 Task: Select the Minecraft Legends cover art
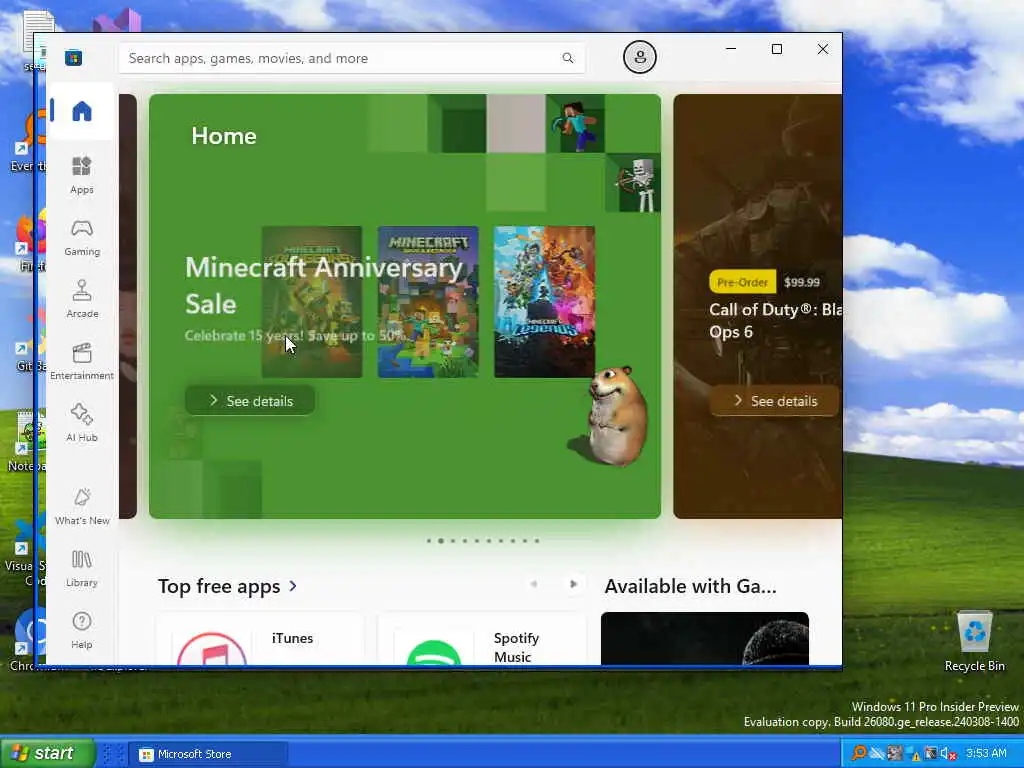click(x=544, y=302)
